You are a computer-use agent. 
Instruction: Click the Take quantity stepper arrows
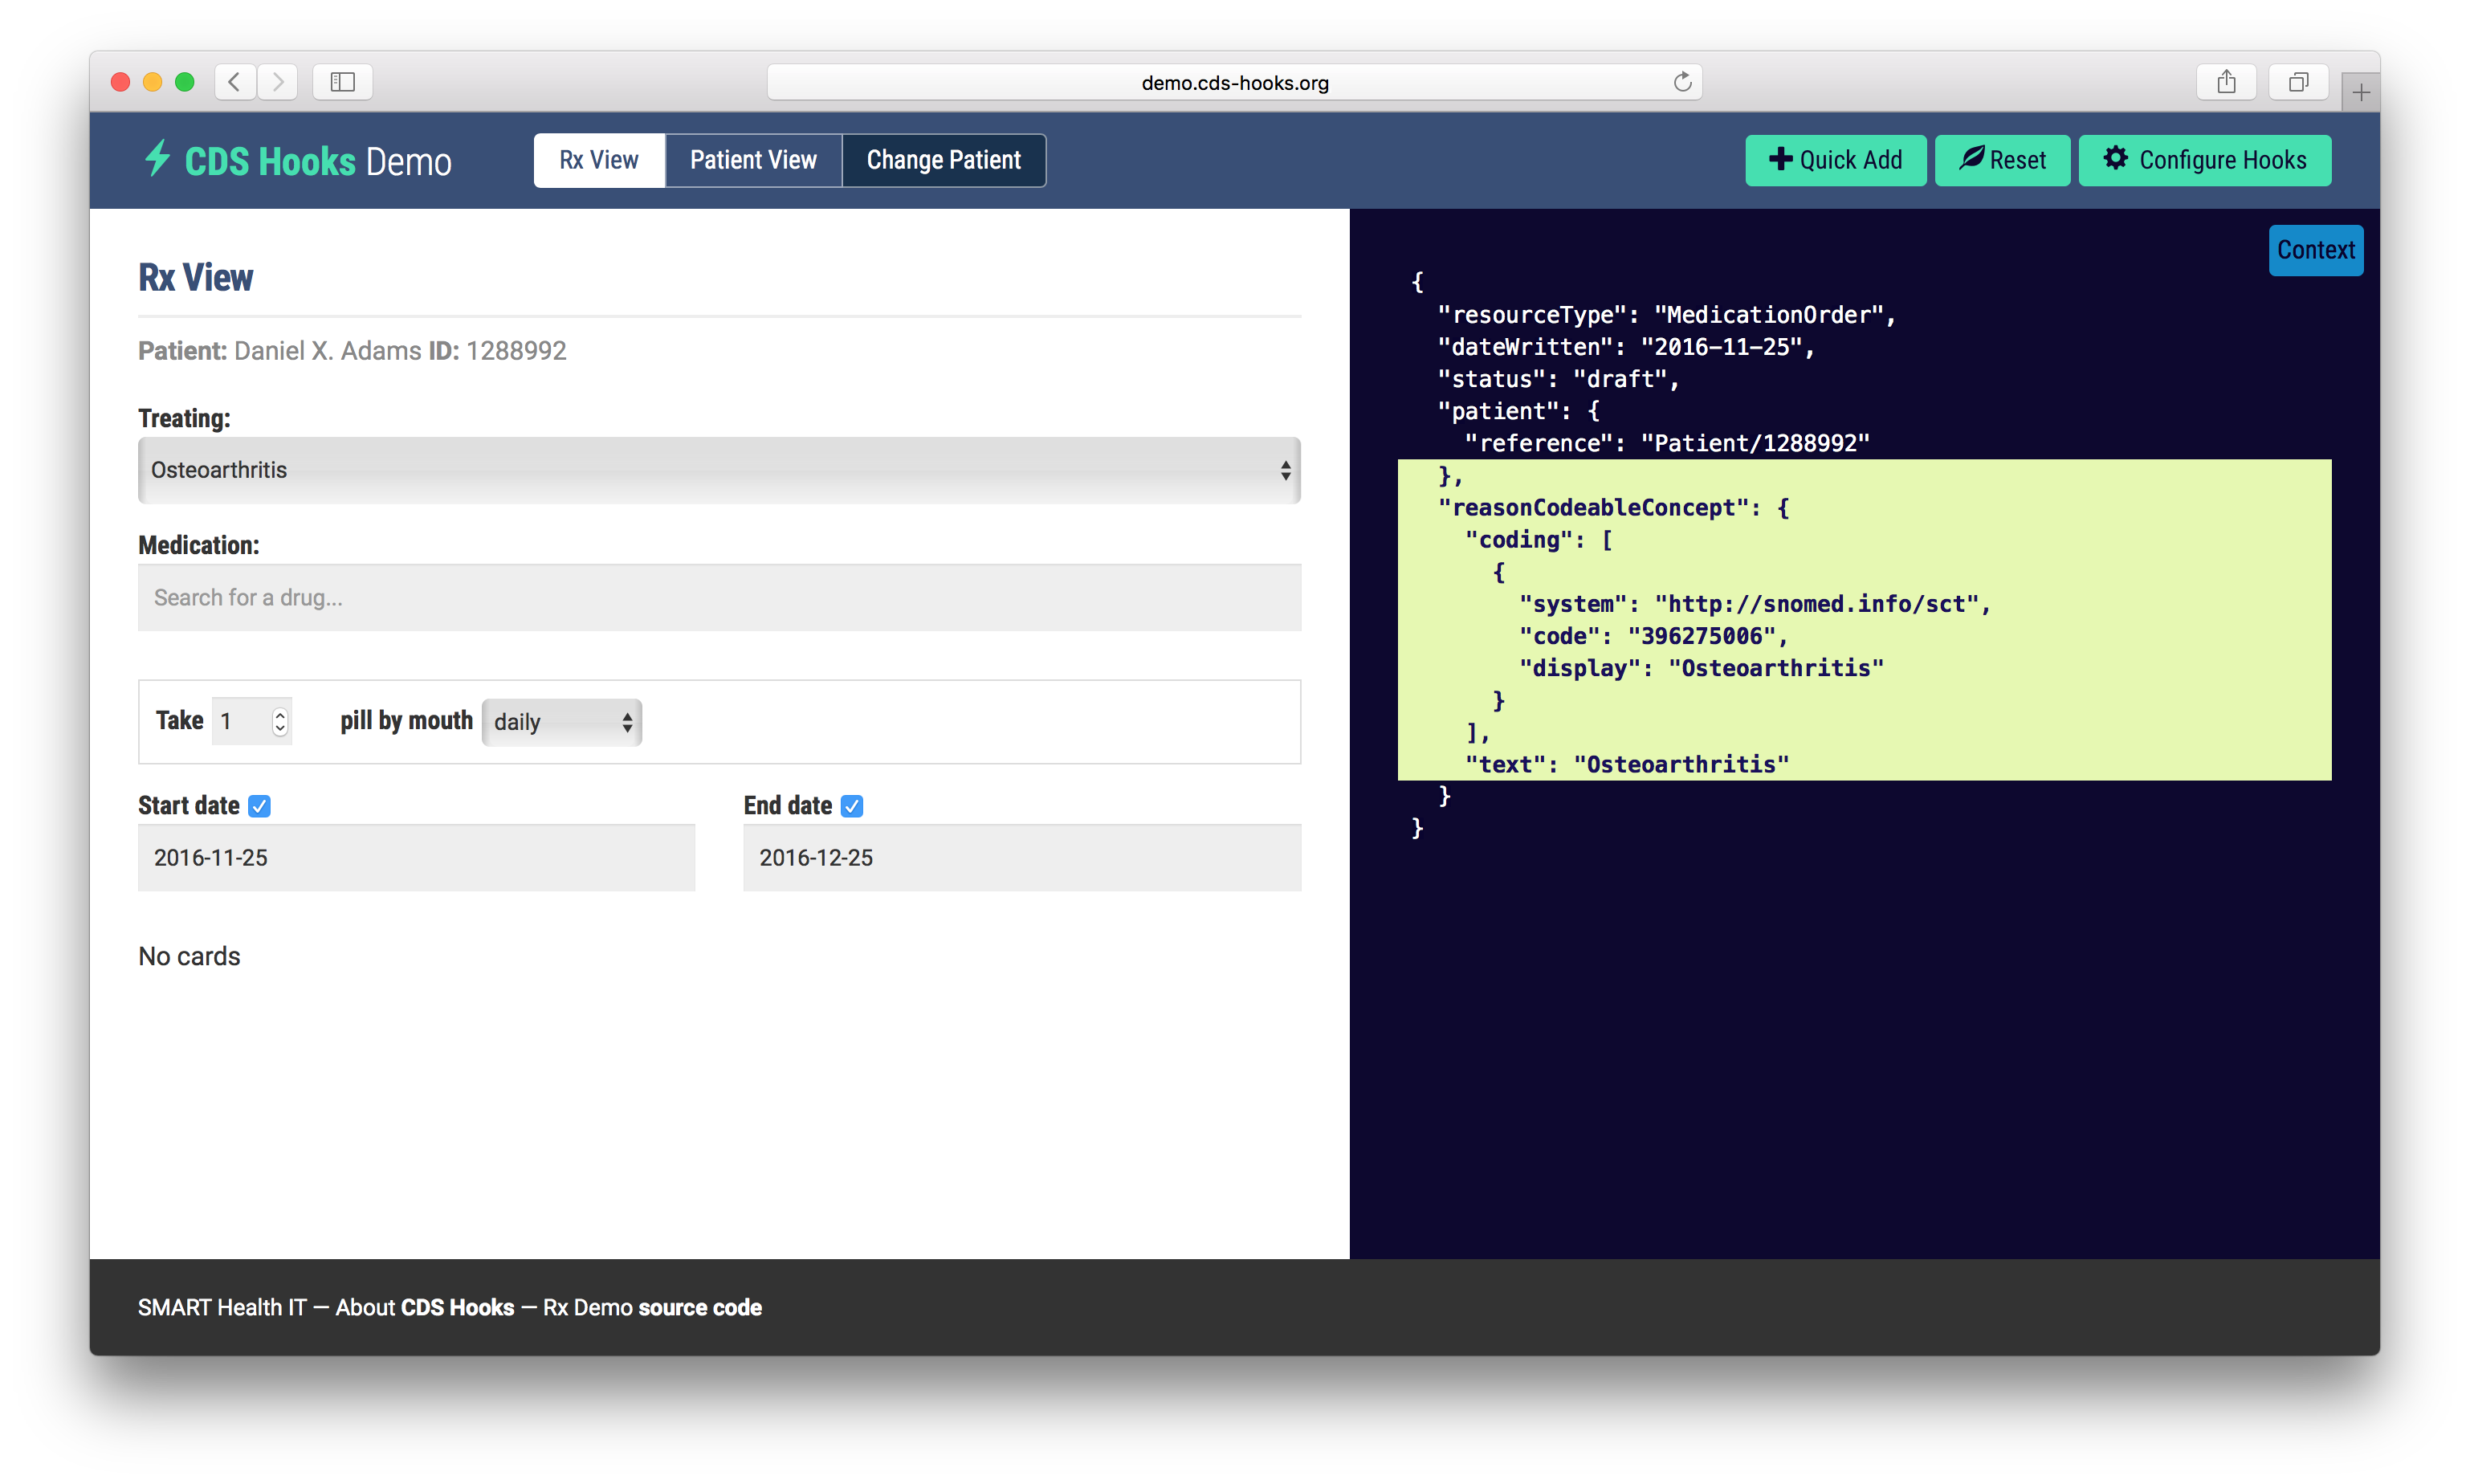pos(280,722)
